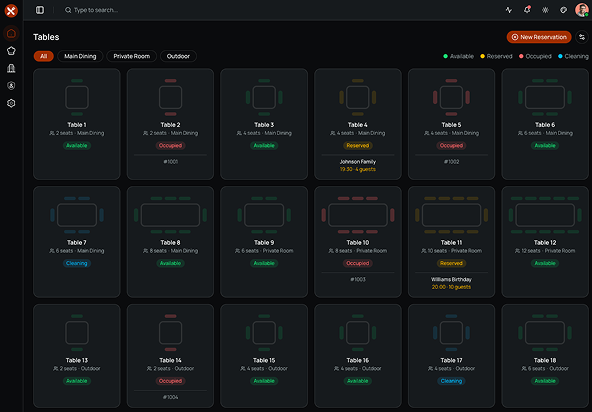Click the Tables page heading

point(46,37)
